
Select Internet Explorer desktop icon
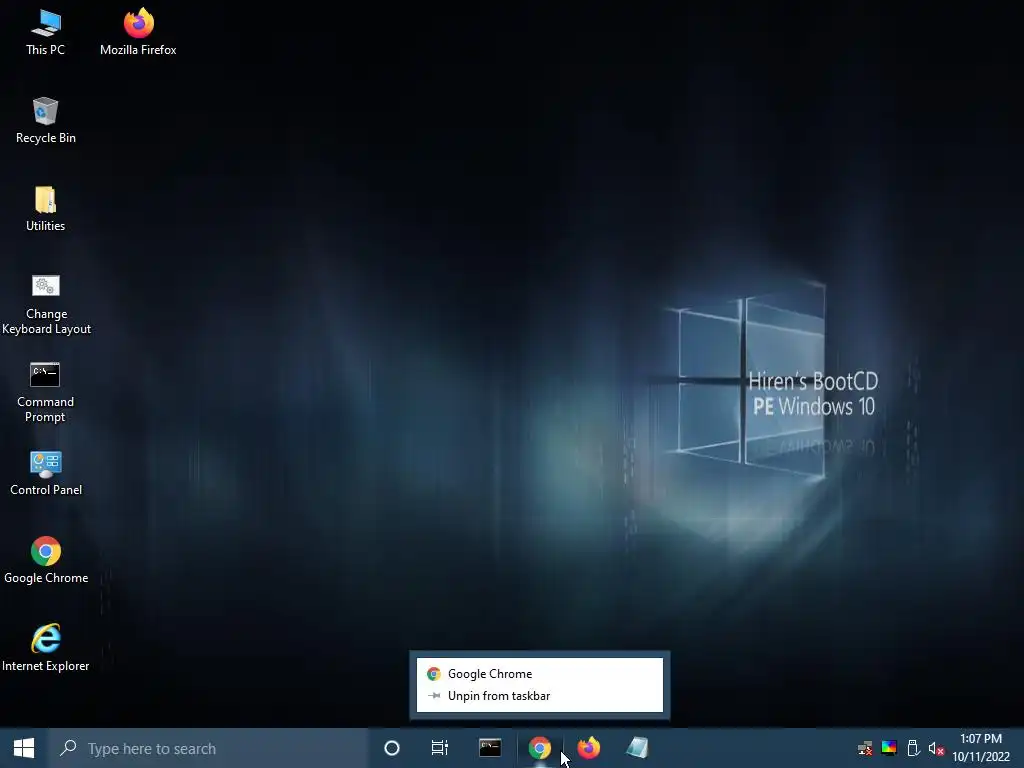pyautogui.click(x=46, y=648)
